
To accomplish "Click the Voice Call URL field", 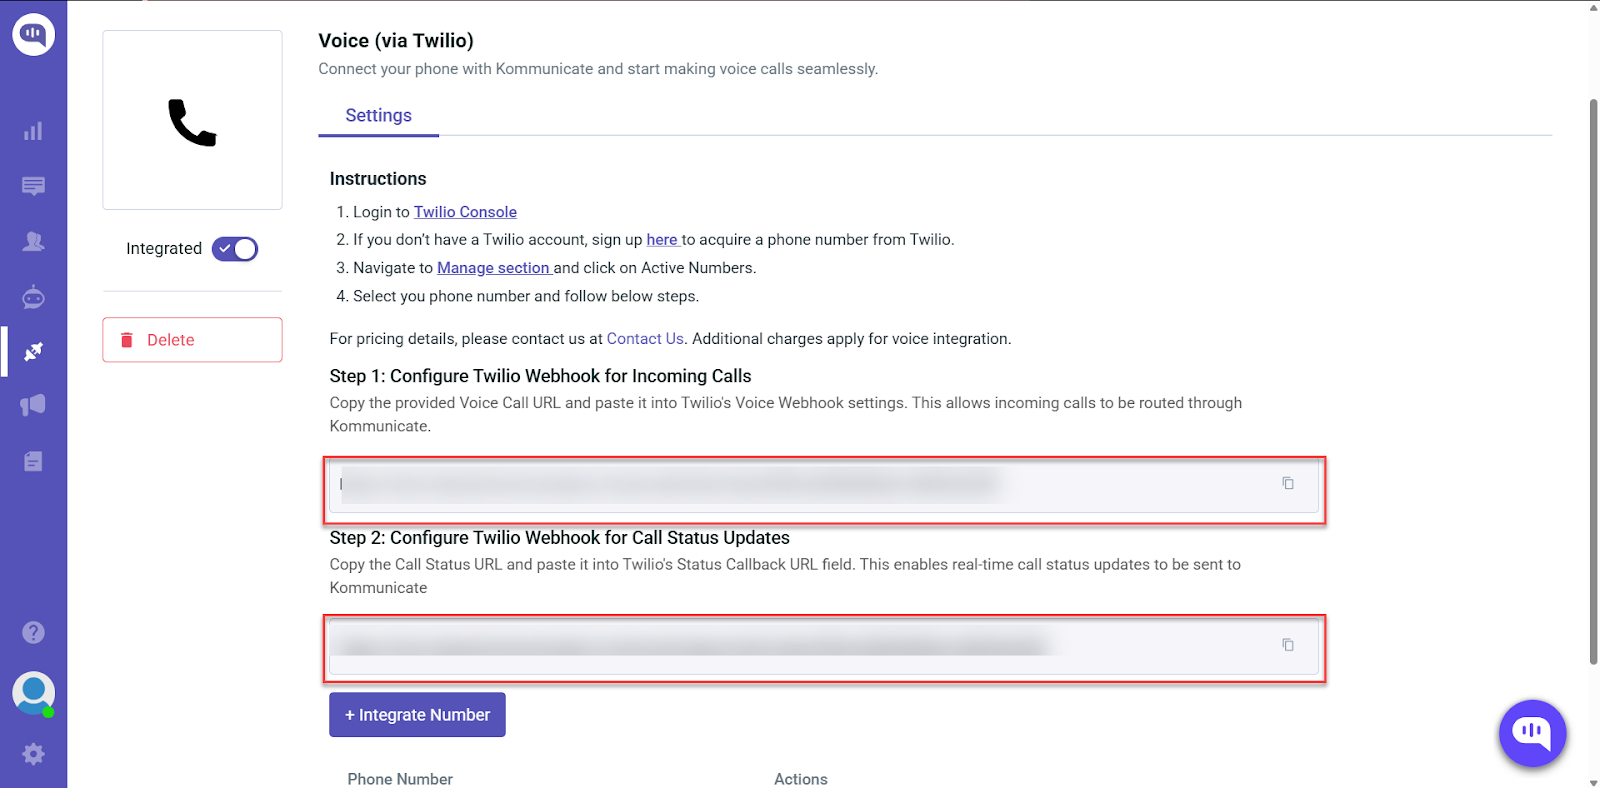I will coord(824,485).
